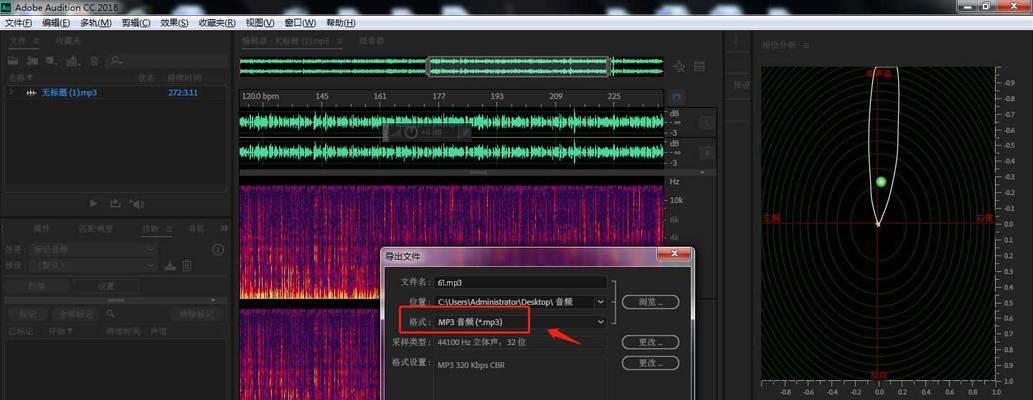Click the 设置 button in diagnostics panel
This screenshot has height=400, width=1033.
(105, 286)
